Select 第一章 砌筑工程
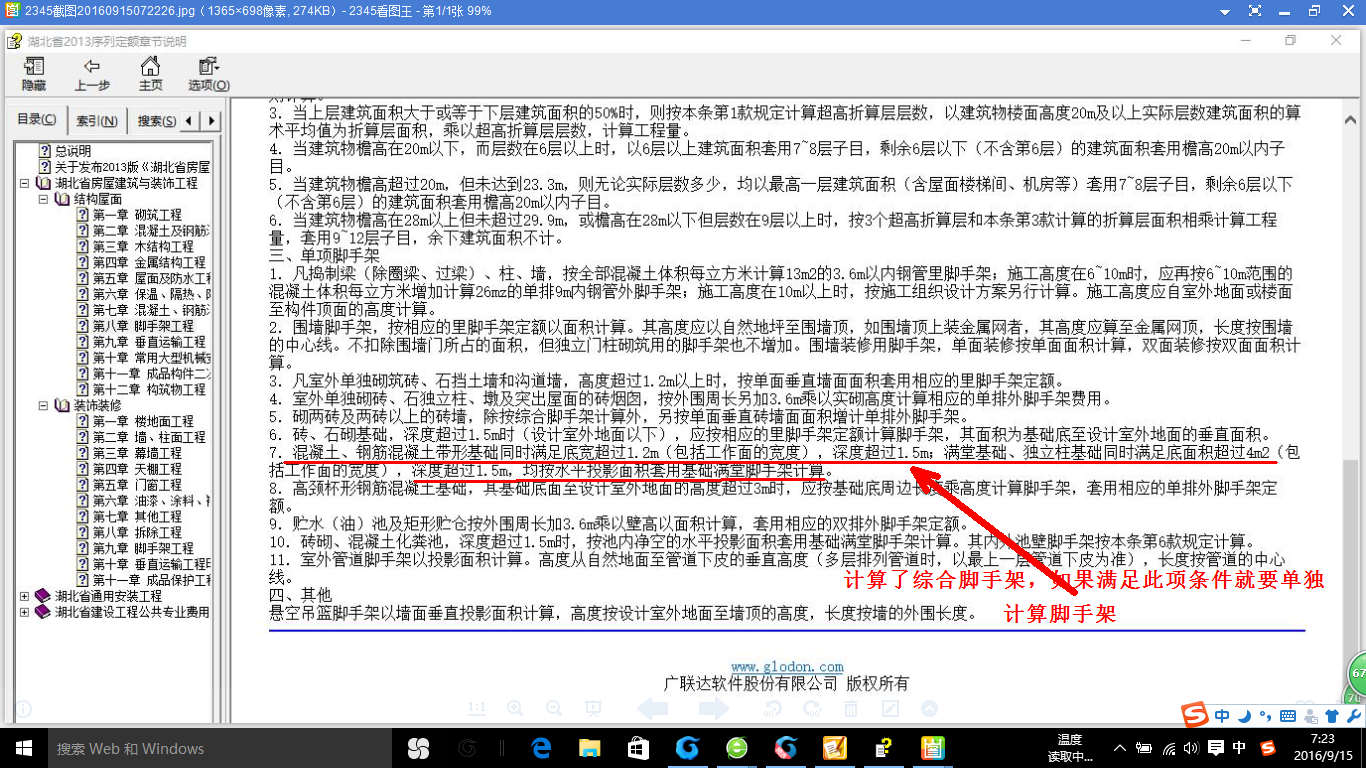1366x768 pixels. [137, 215]
